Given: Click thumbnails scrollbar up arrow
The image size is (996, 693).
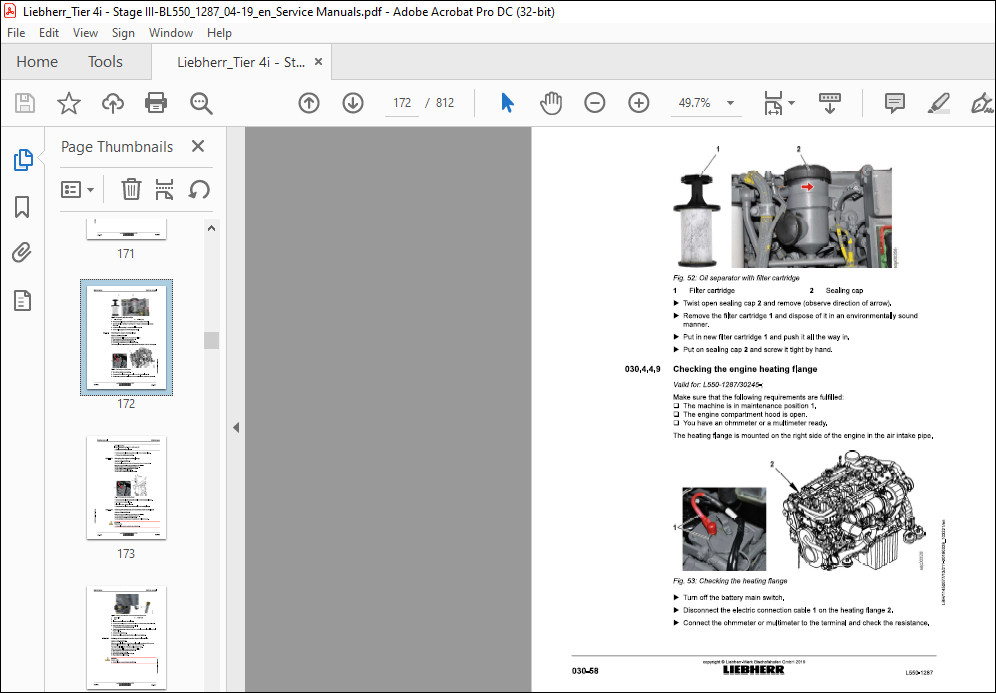Looking at the screenshot, I should point(212,228).
